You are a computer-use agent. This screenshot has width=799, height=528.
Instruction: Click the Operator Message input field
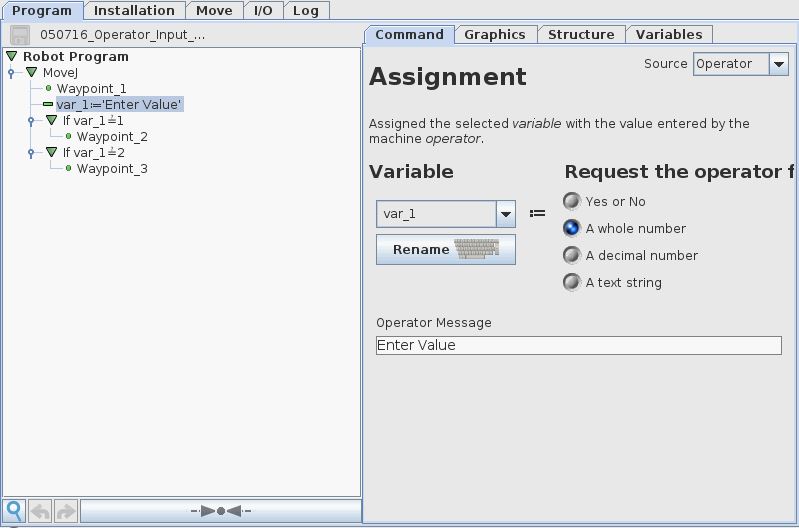(579, 345)
